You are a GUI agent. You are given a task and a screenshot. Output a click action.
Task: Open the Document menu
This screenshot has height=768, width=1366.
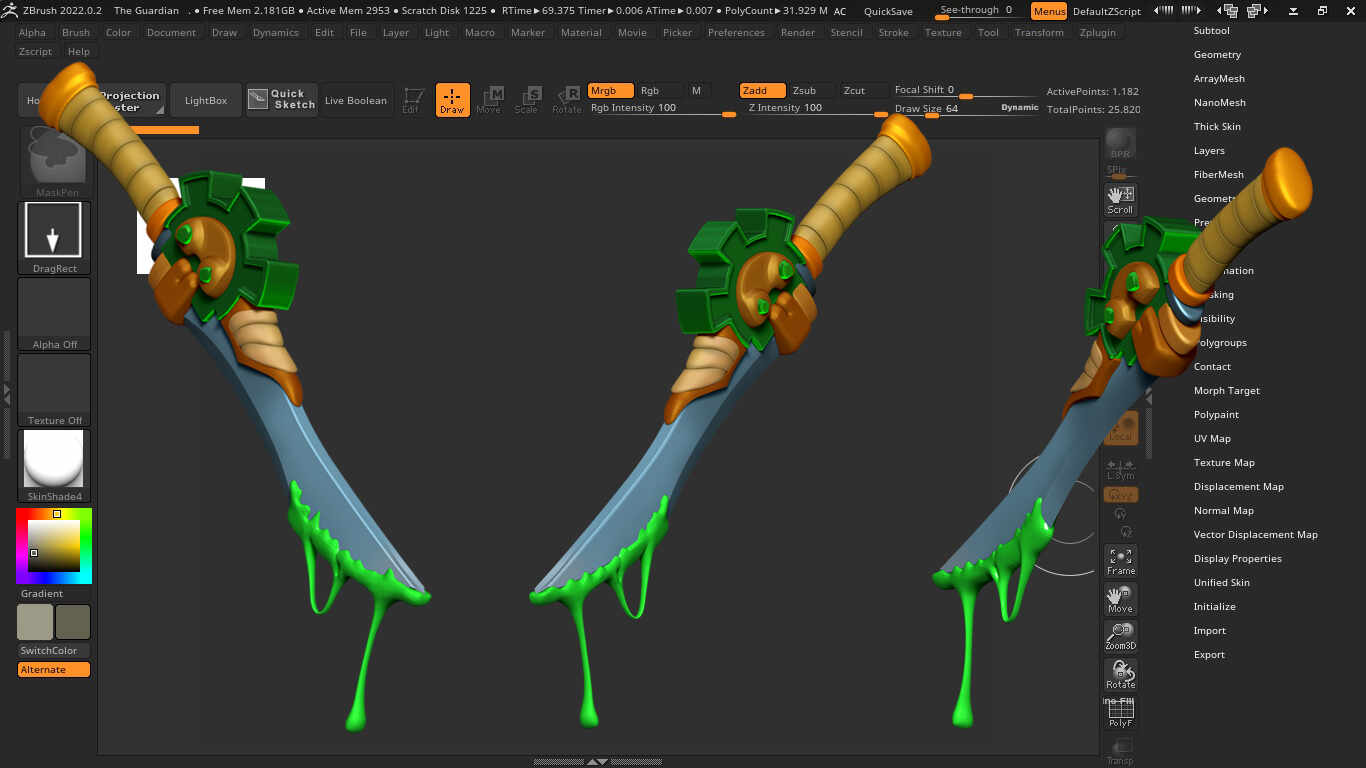(171, 32)
